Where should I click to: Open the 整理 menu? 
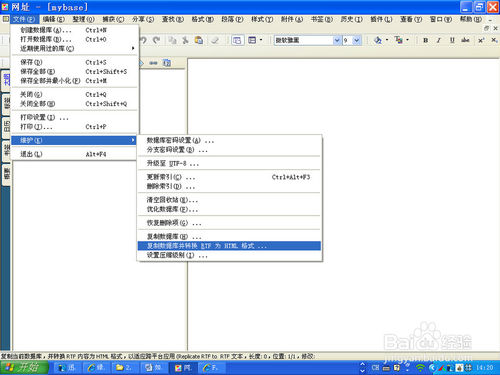84,19
